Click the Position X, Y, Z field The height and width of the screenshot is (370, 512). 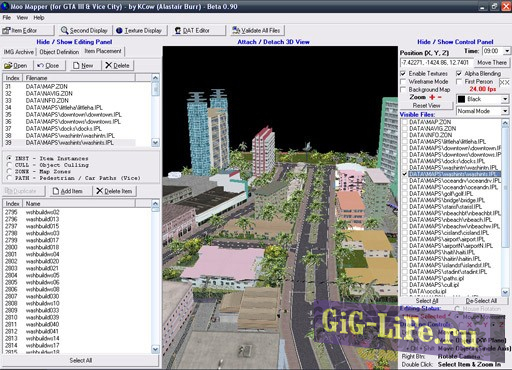(x=436, y=63)
